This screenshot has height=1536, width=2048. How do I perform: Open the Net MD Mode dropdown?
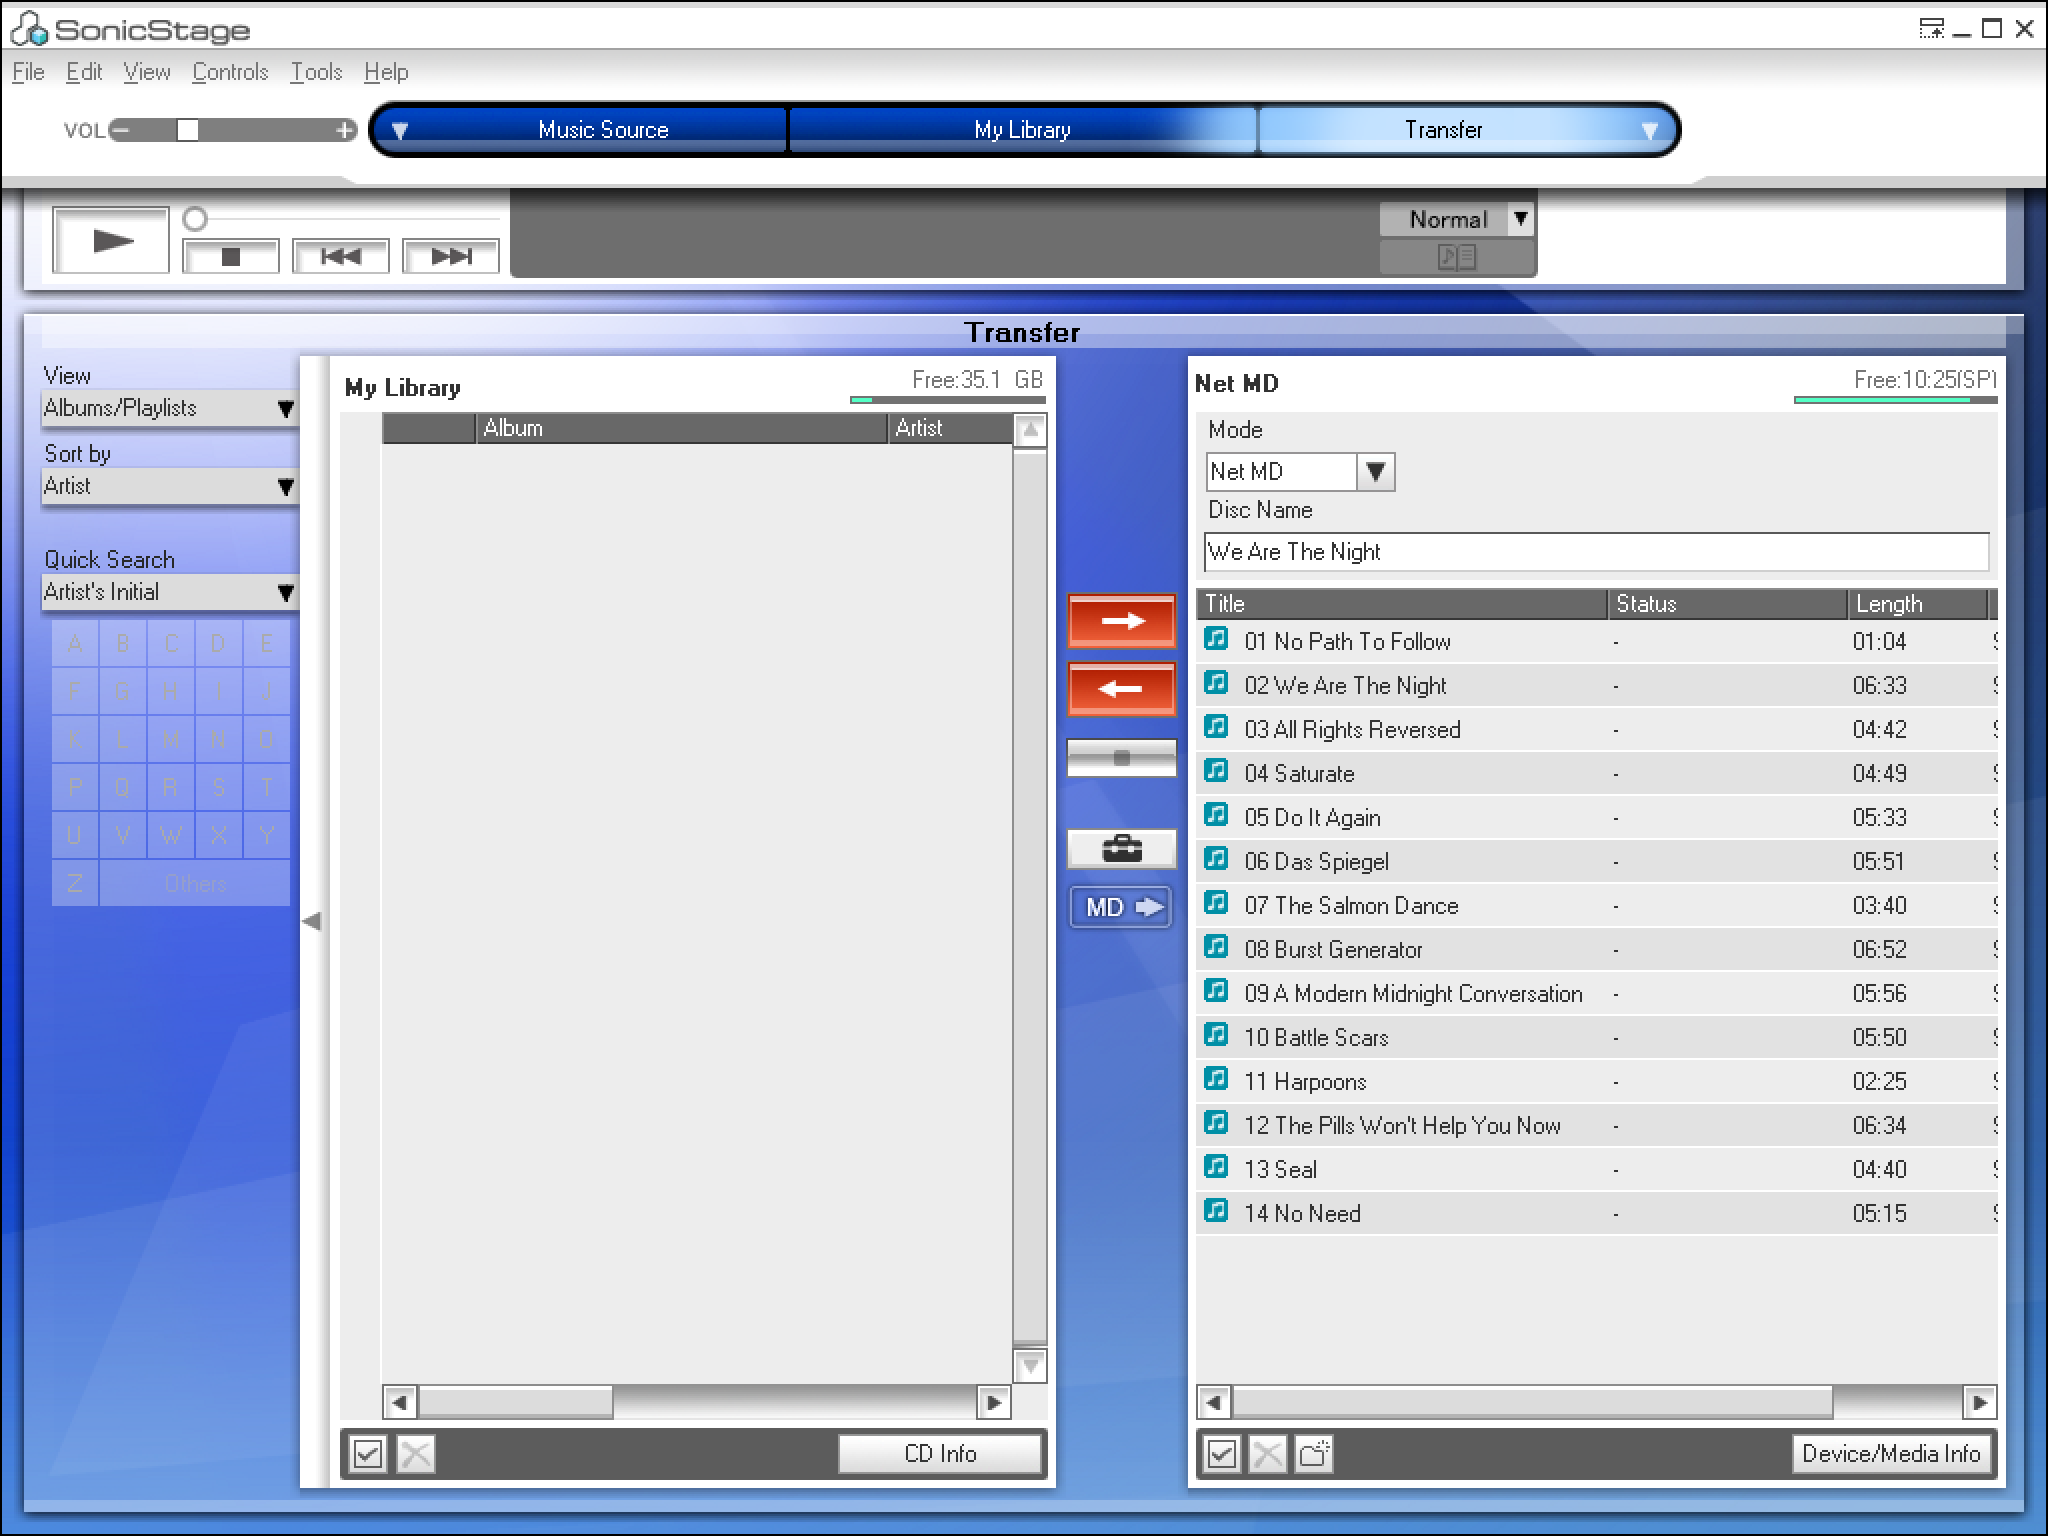coord(1375,471)
